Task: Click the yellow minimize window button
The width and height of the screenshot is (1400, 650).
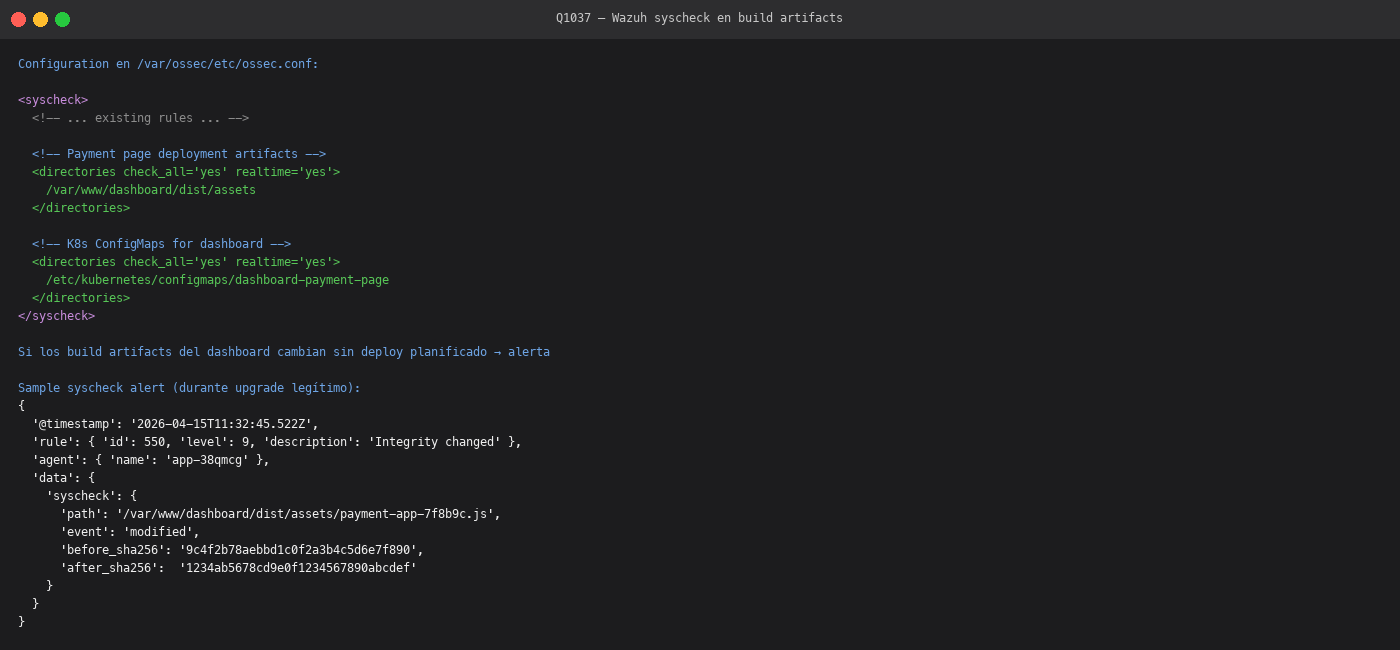Action: click(x=40, y=19)
